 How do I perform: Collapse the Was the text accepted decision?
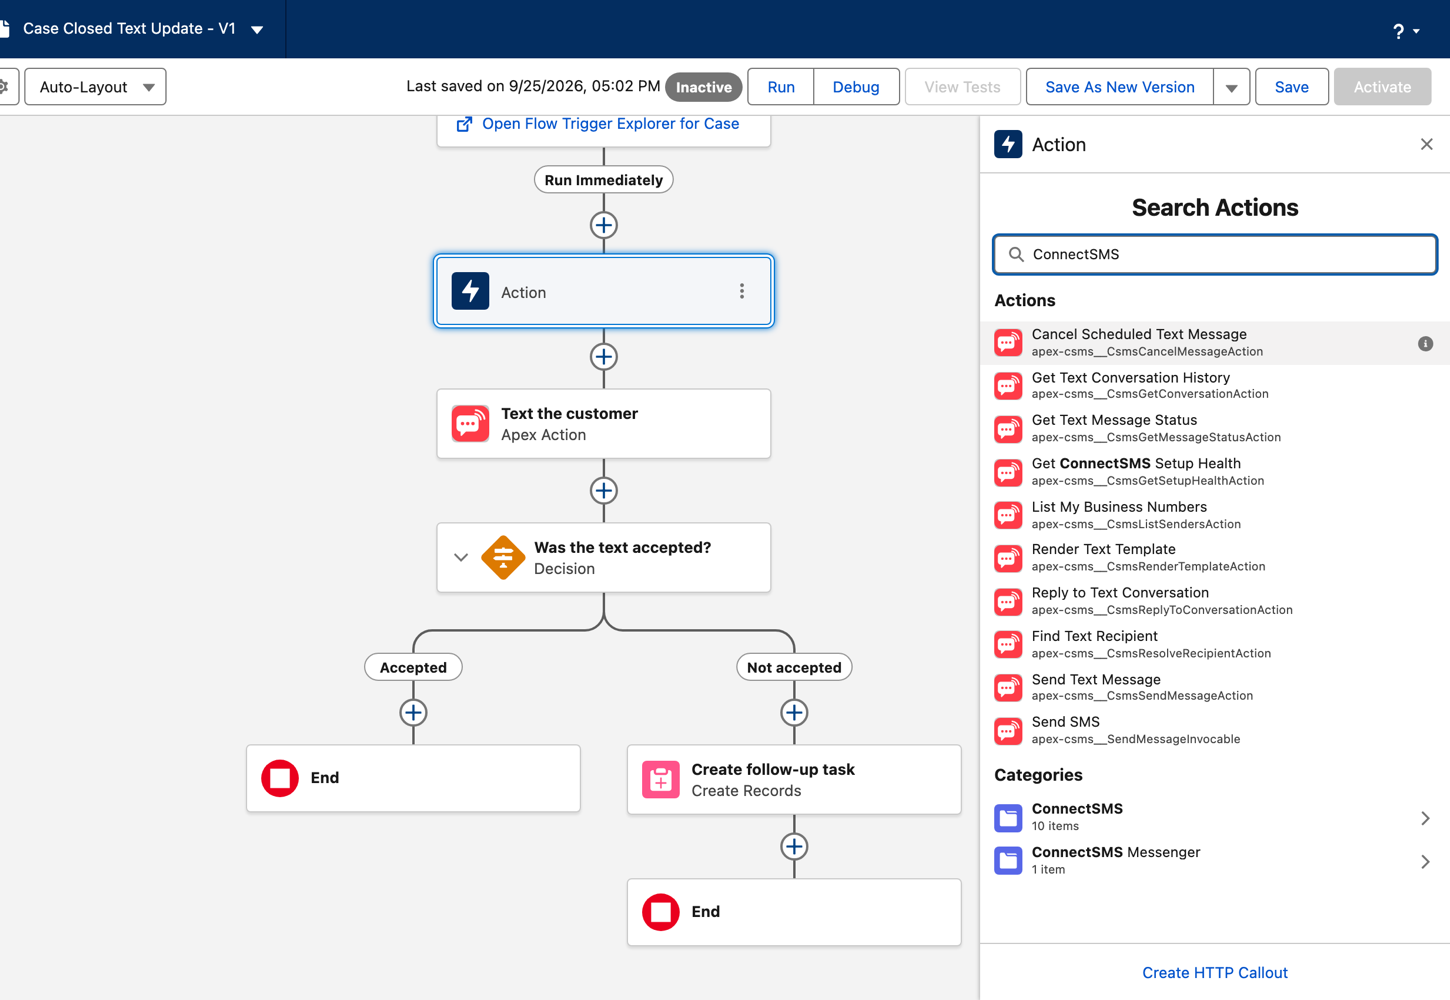pos(461,558)
